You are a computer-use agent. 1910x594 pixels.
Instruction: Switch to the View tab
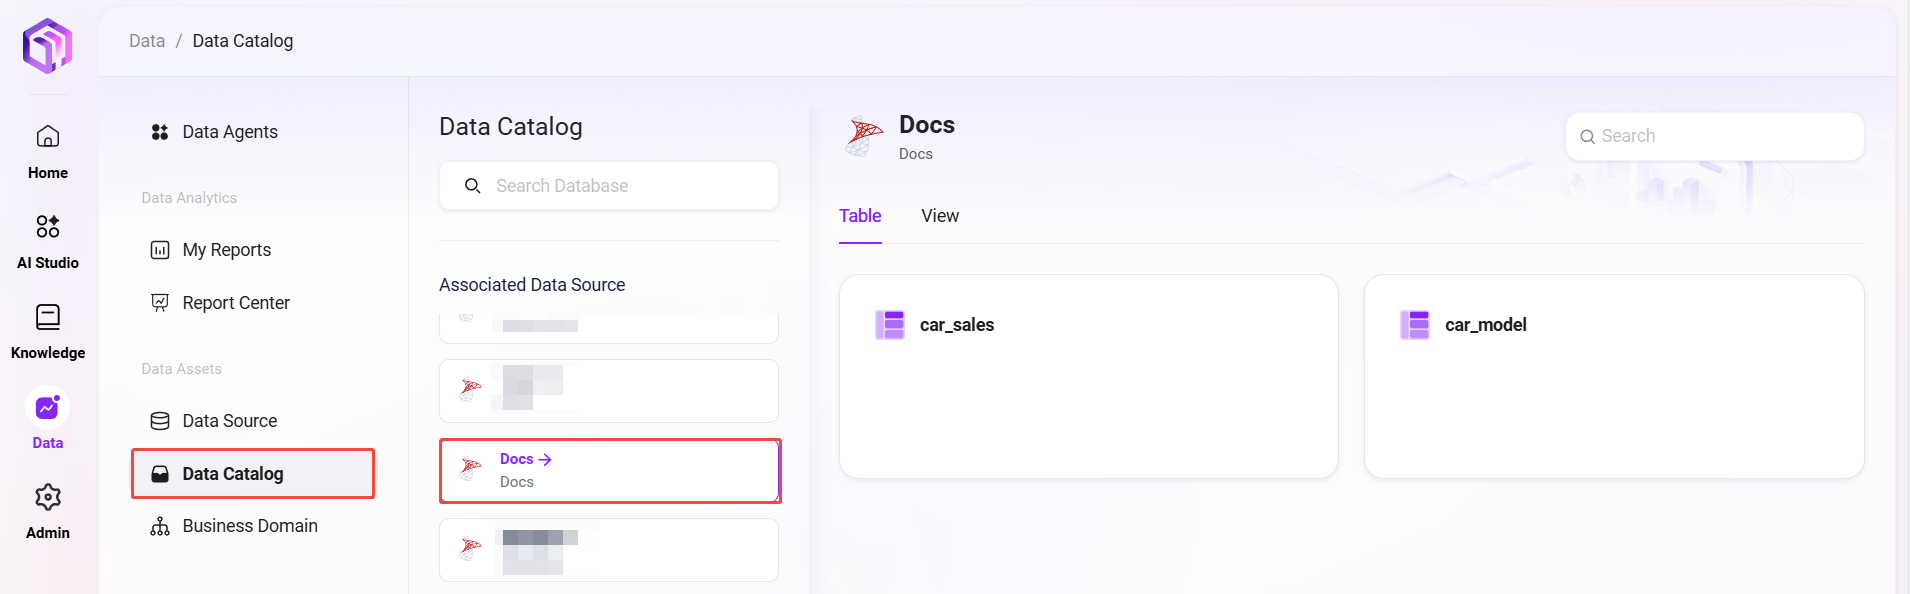pyautogui.click(x=939, y=216)
